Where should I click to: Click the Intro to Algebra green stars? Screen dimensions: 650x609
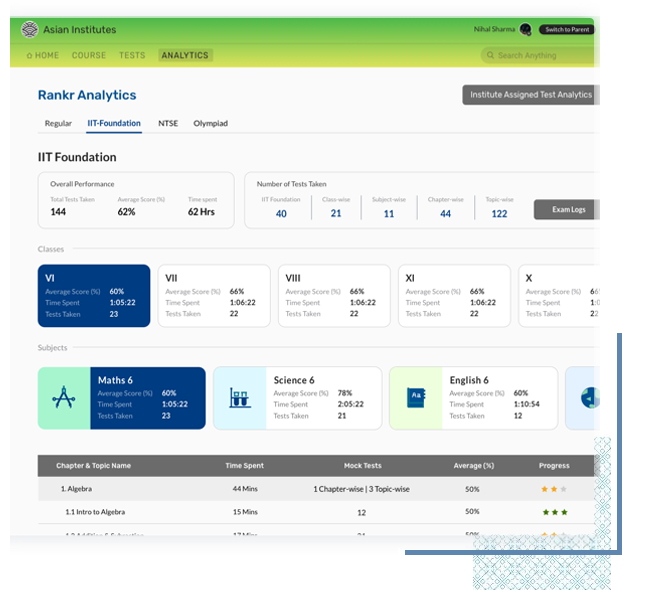click(x=555, y=512)
